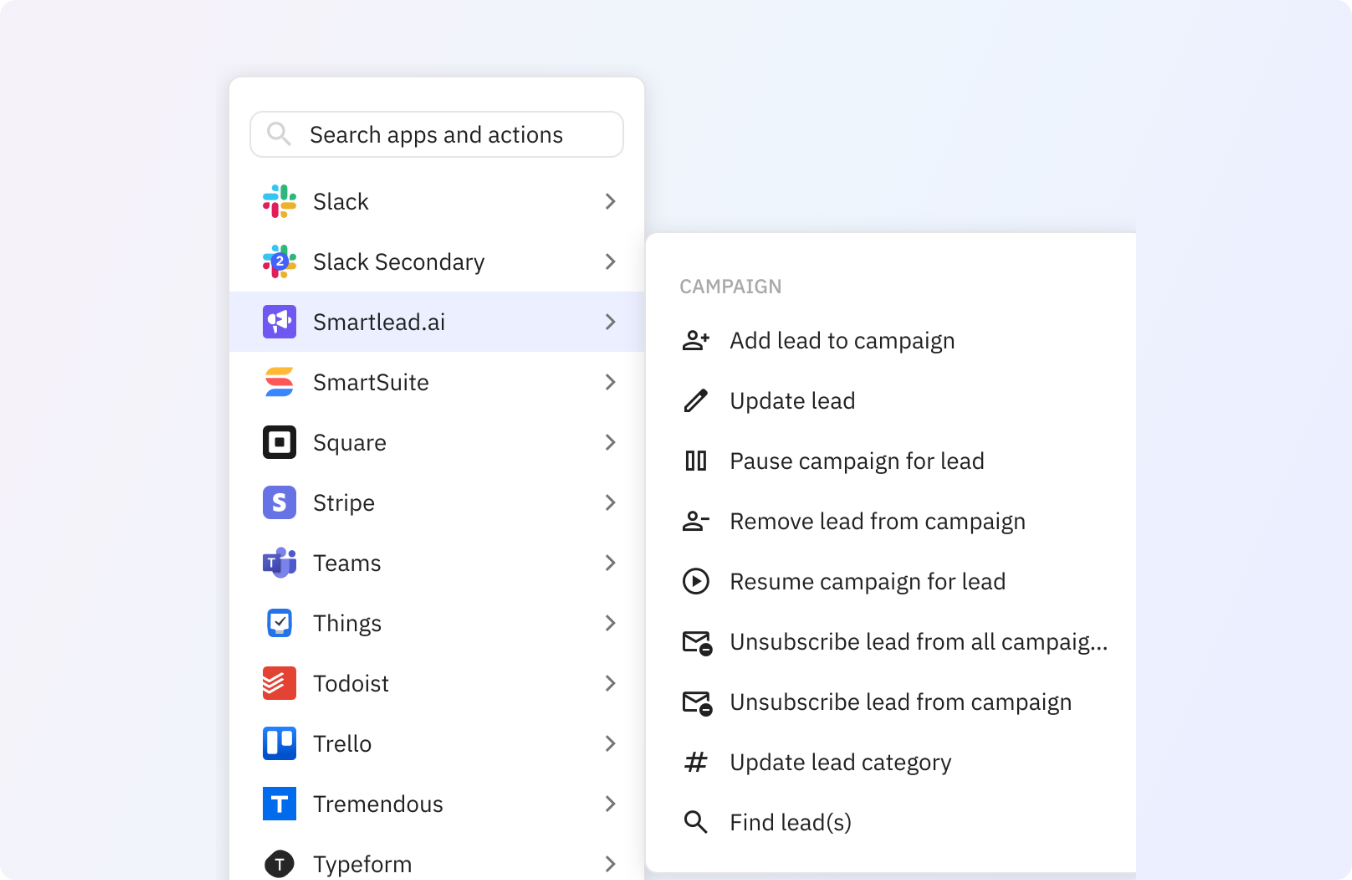The image size is (1352, 880).
Task: Expand the Typeform submenu chevron
Action: pyautogui.click(x=610, y=864)
